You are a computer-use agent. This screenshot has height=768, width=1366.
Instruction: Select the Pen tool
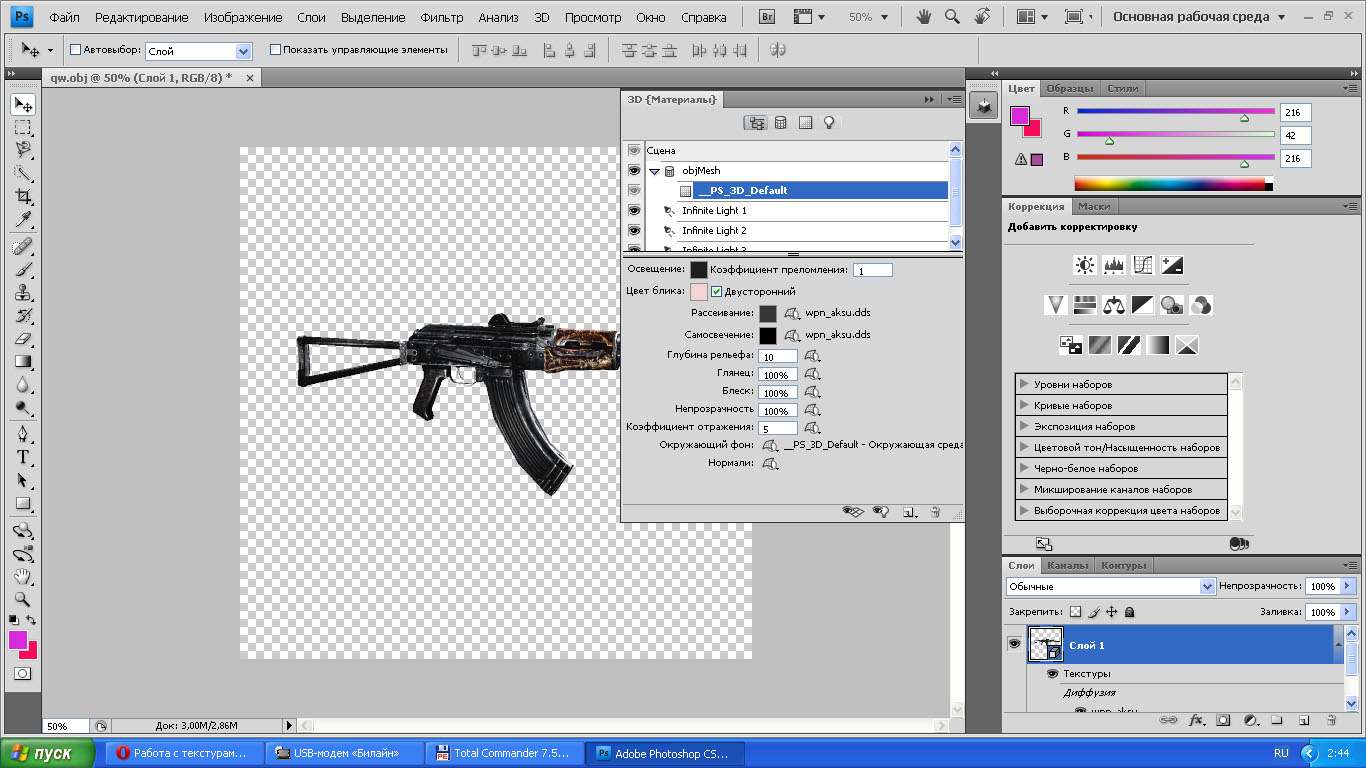pyautogui.click(x=23, y=434)
